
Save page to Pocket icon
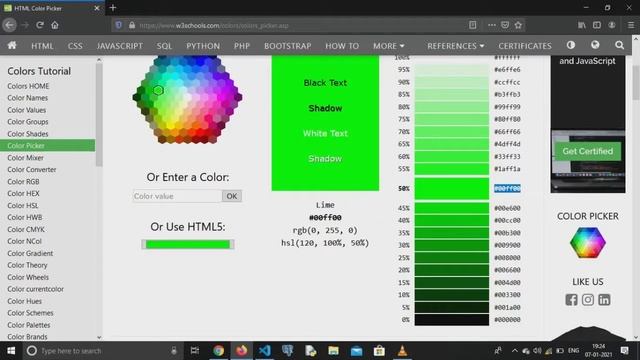(505, 25)
